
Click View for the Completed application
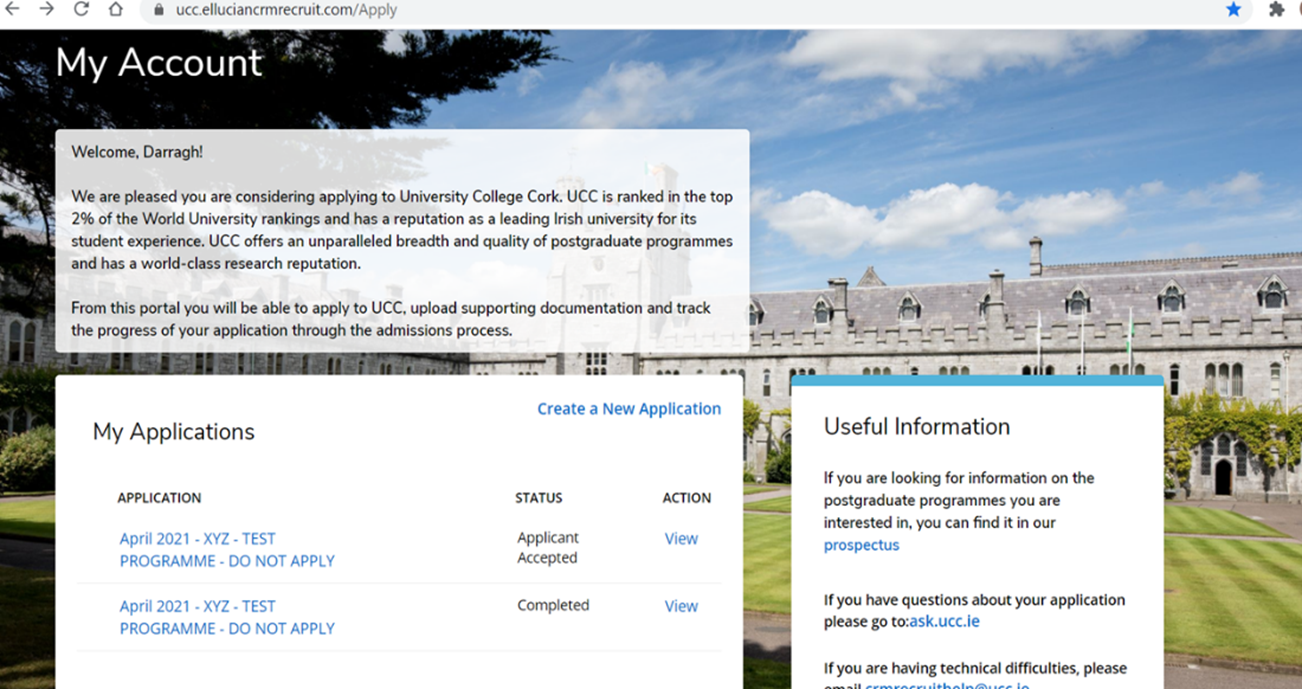tap(681, 606)
